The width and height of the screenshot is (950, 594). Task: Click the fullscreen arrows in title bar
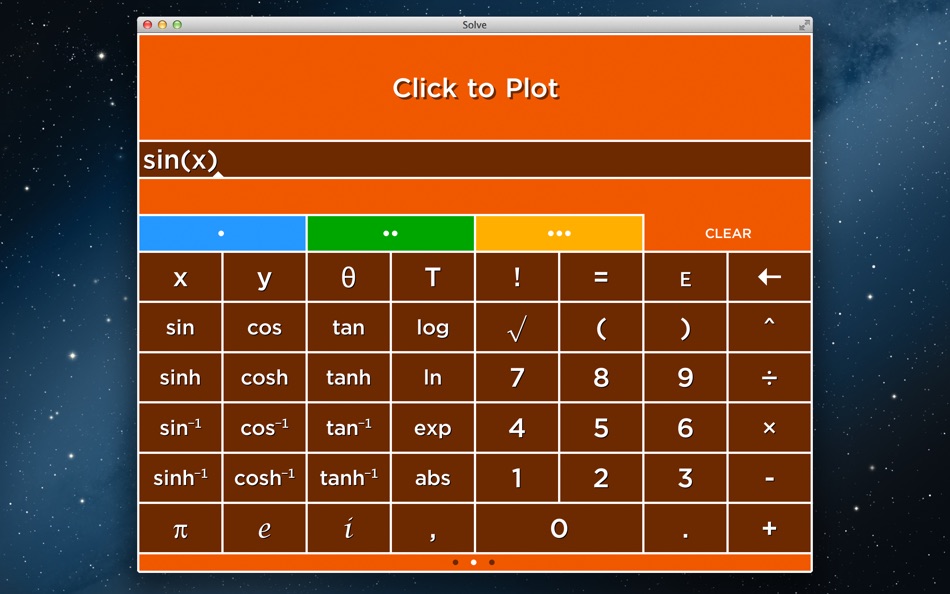tap(804, 25)
